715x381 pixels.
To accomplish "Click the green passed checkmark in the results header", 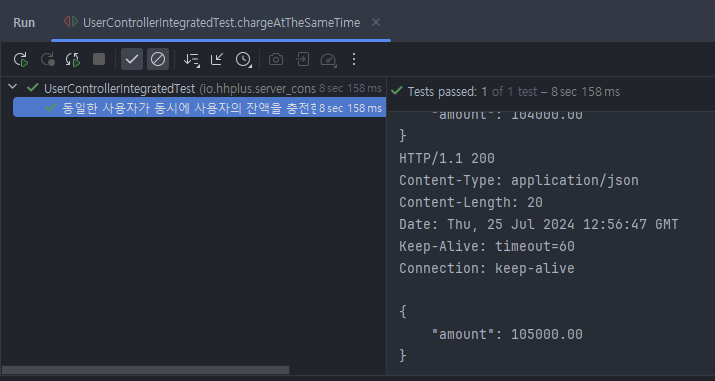I will [396, 91].
